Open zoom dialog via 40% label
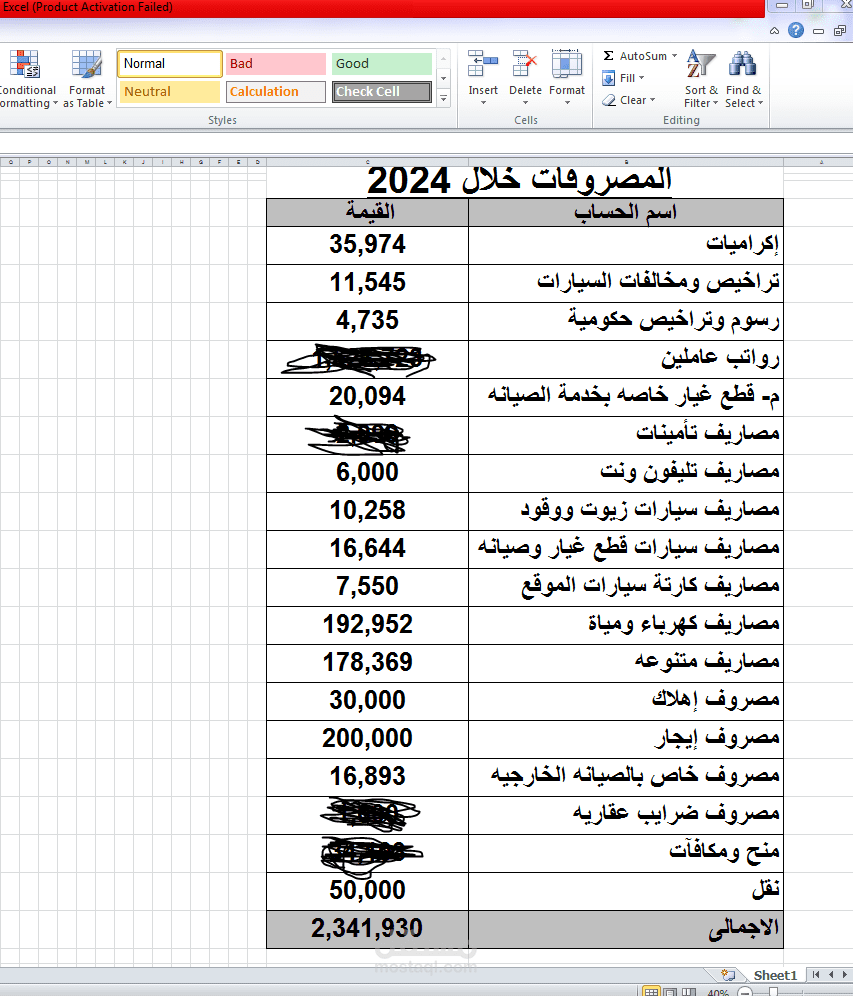This screenshot has height=996, width=853. pyautogui.click(x=718, y=992)
